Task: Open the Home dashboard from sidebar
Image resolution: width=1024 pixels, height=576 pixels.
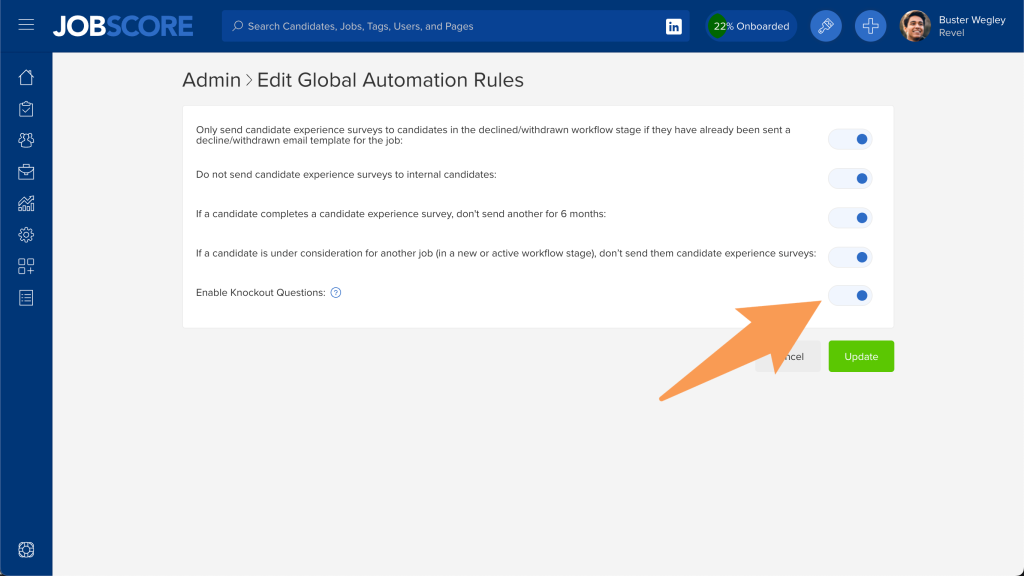Action: click(26, 78)
